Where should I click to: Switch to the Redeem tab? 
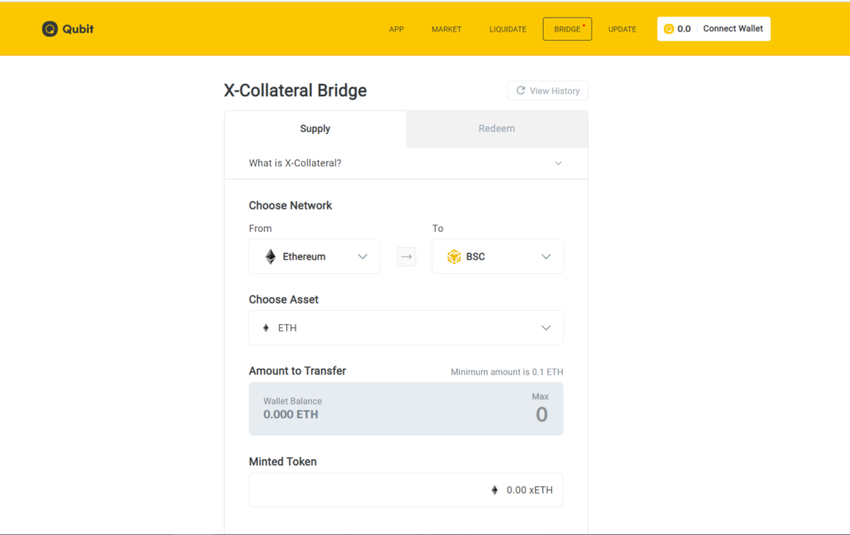pyautogui.click(x=497, y=129)
